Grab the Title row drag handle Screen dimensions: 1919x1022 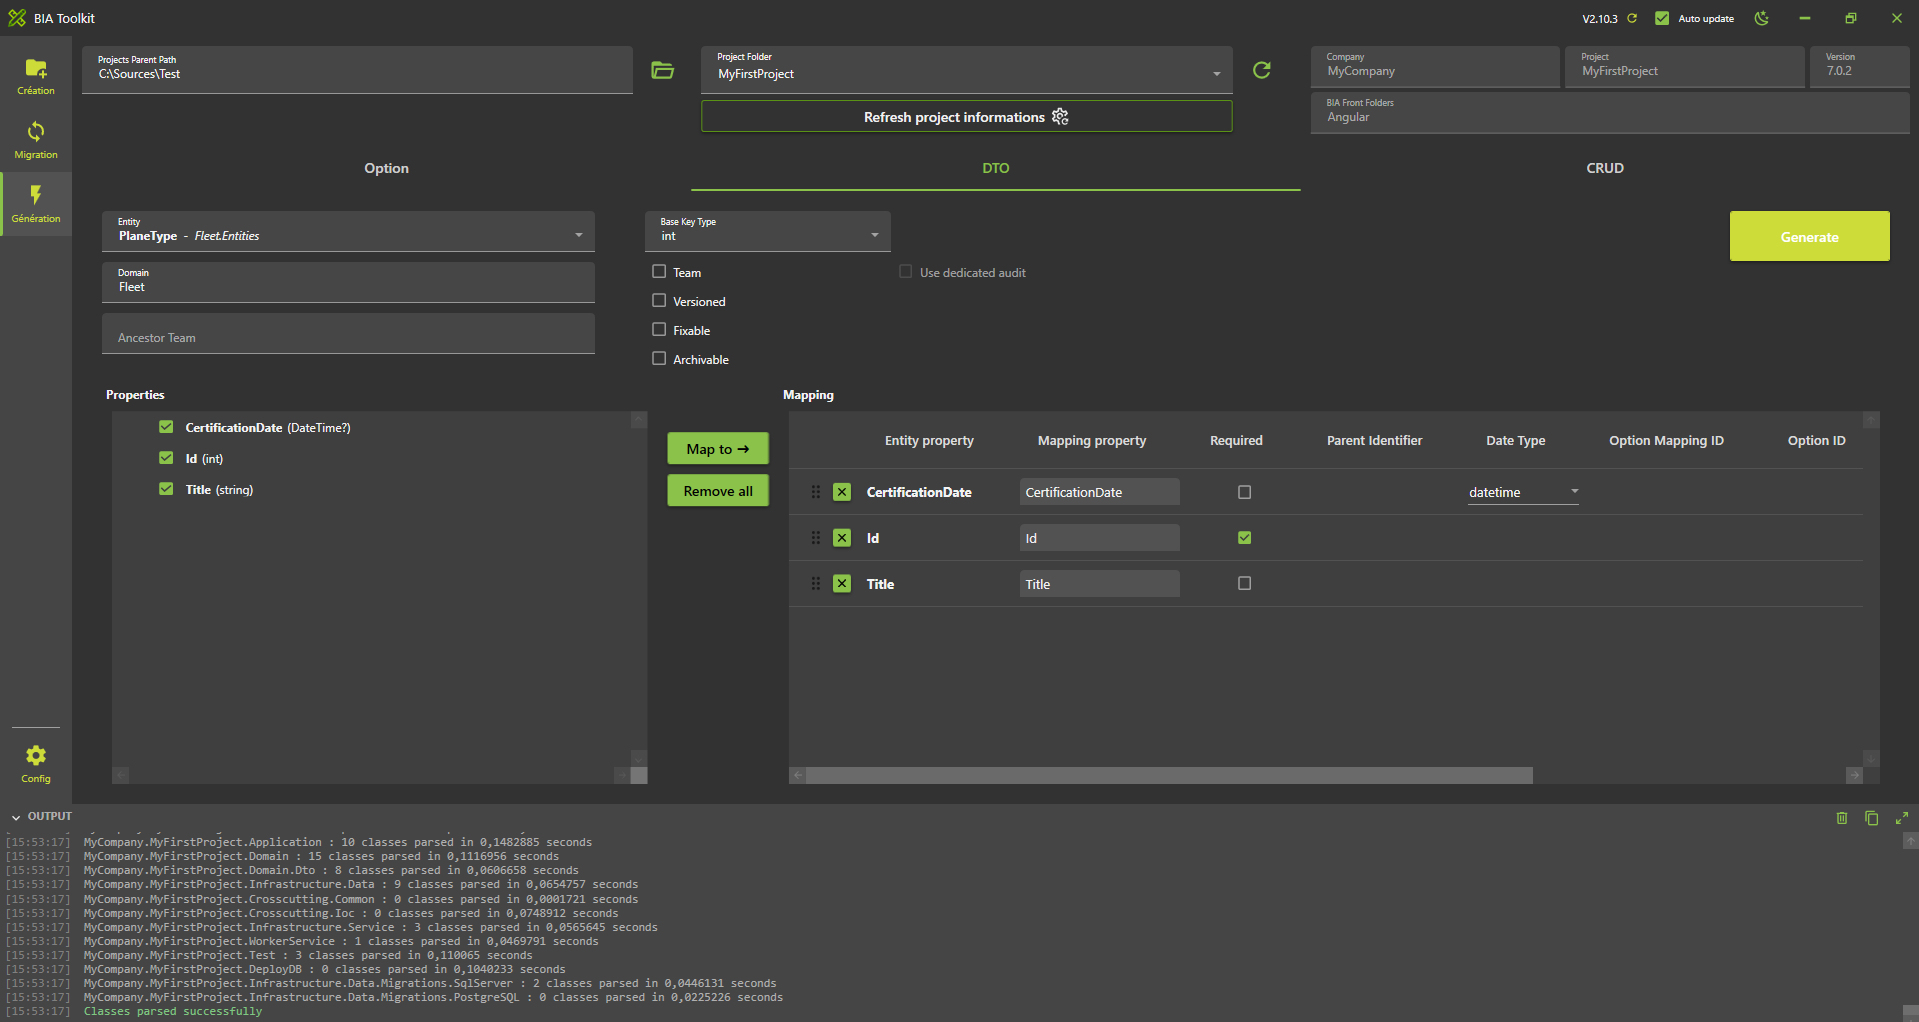tap(816, 584)
